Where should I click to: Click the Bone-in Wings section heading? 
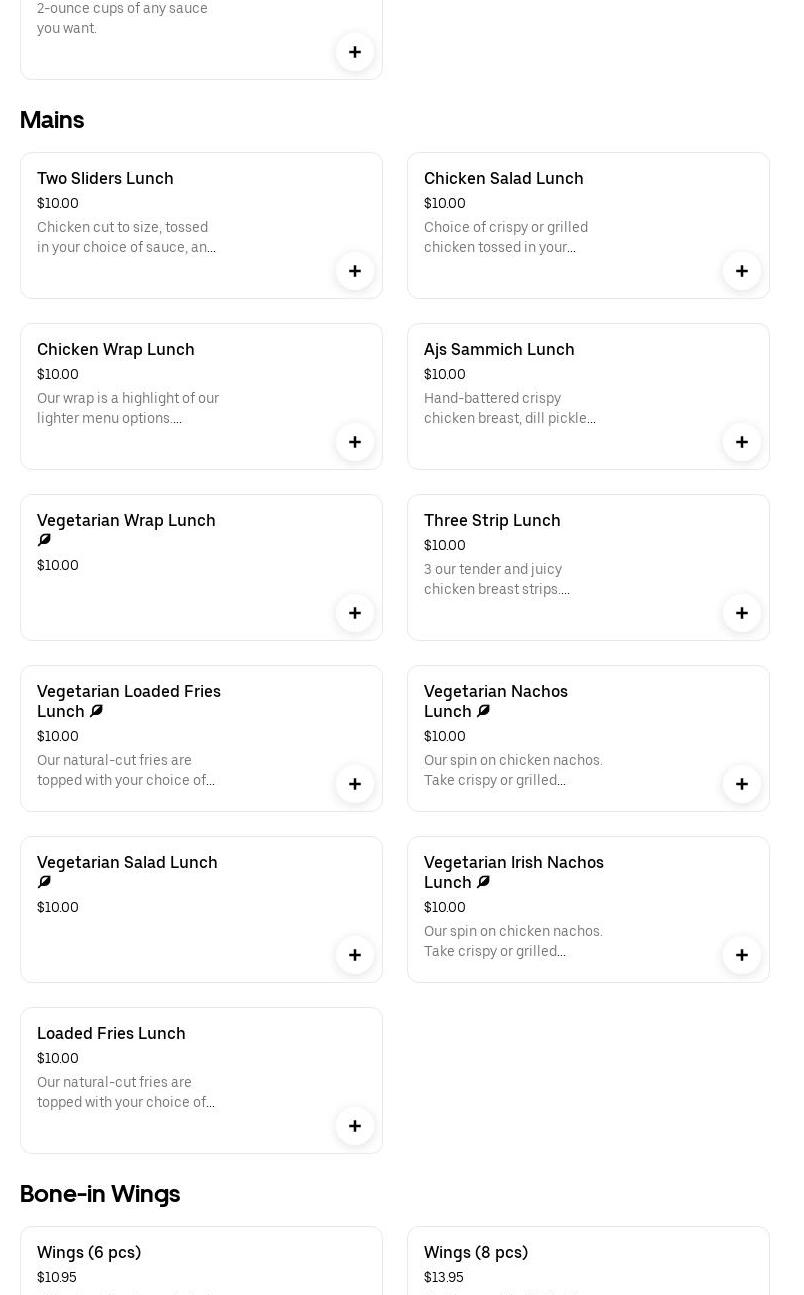pyautogui.click(x=100, y=1194)
